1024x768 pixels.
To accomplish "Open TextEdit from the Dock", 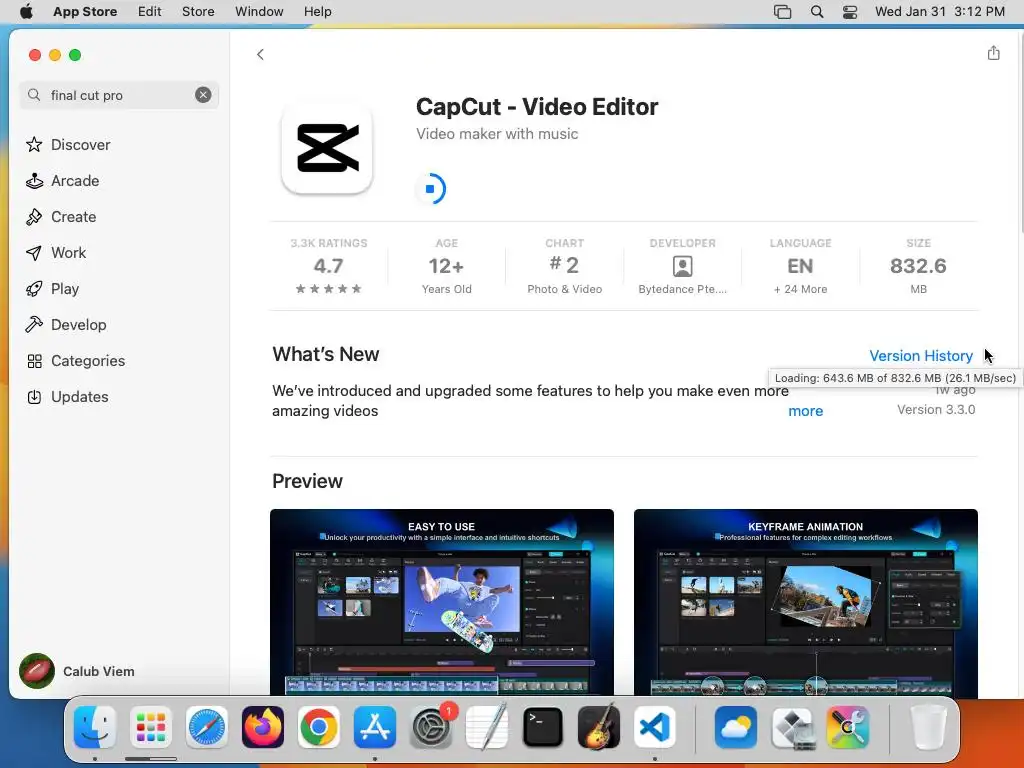I will tap(487, 727).
